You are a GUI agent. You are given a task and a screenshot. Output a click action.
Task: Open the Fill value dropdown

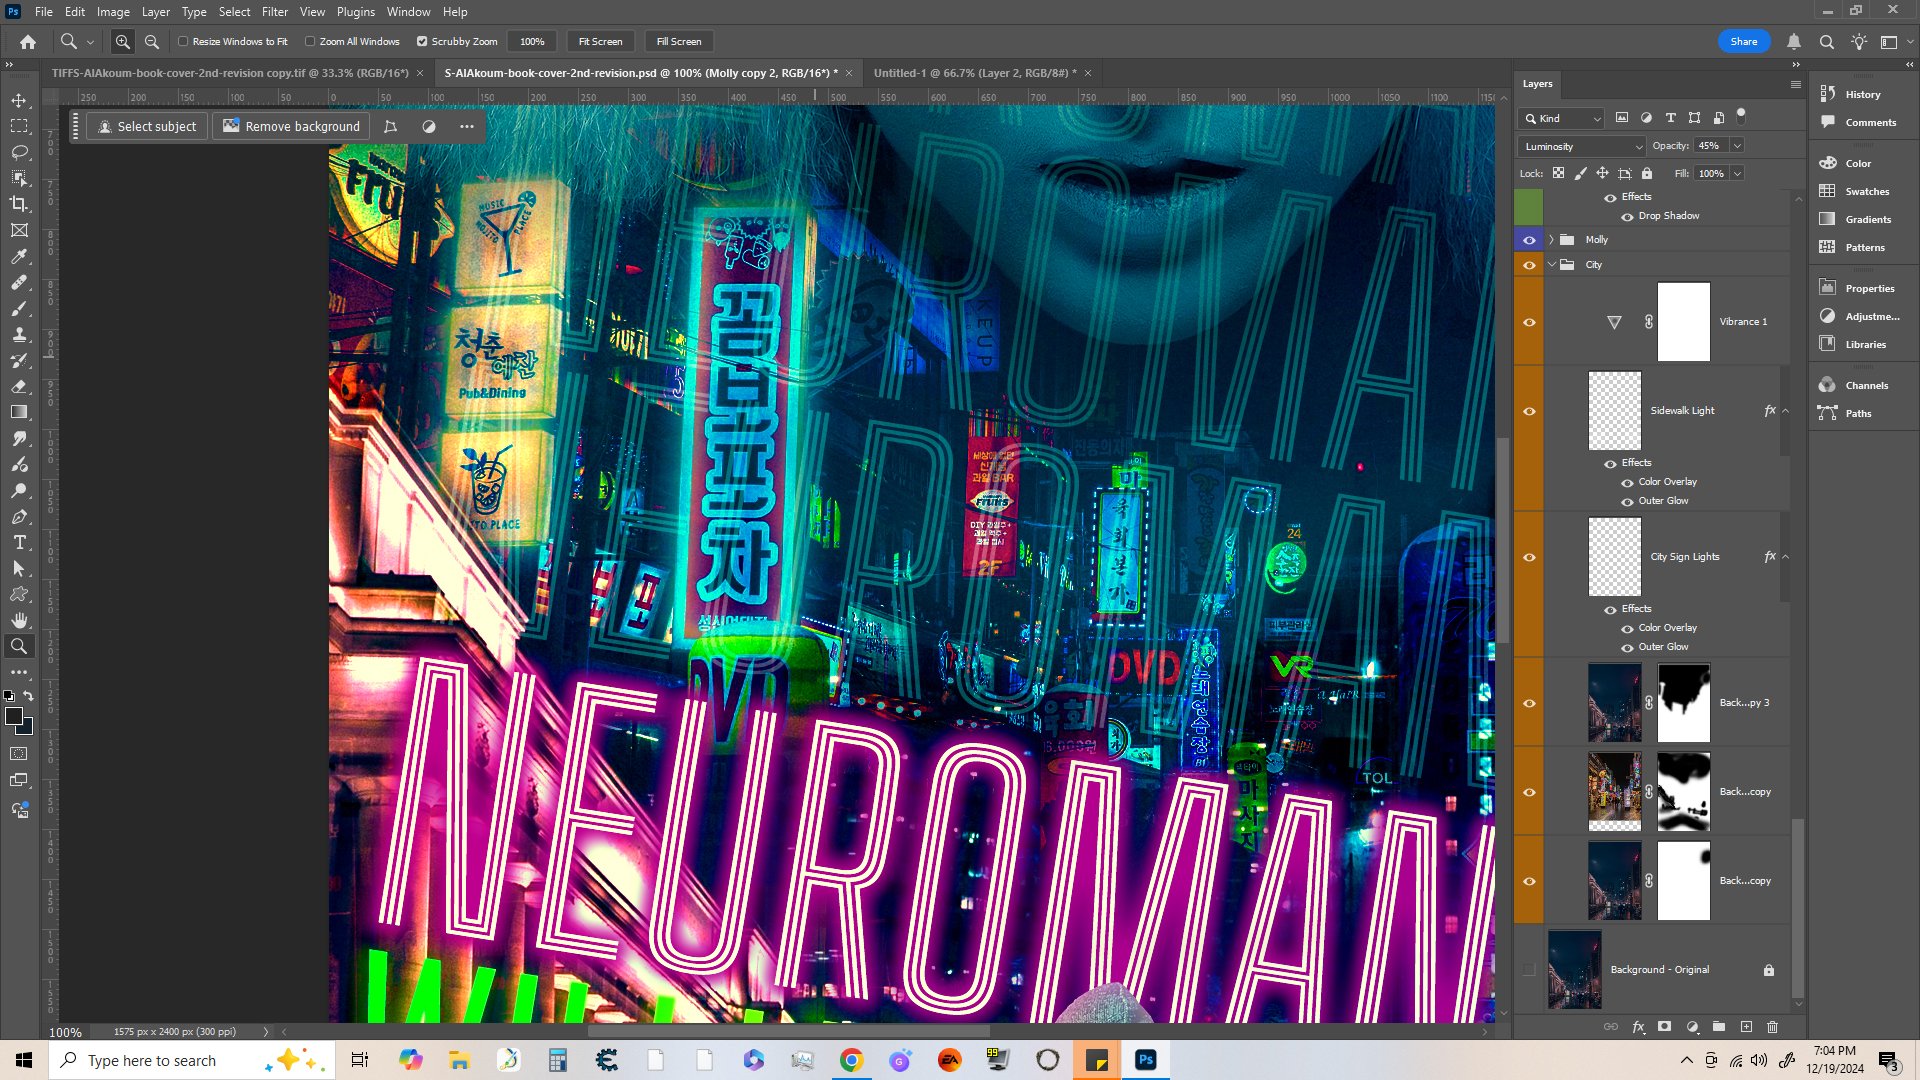tap(1737, 174)
